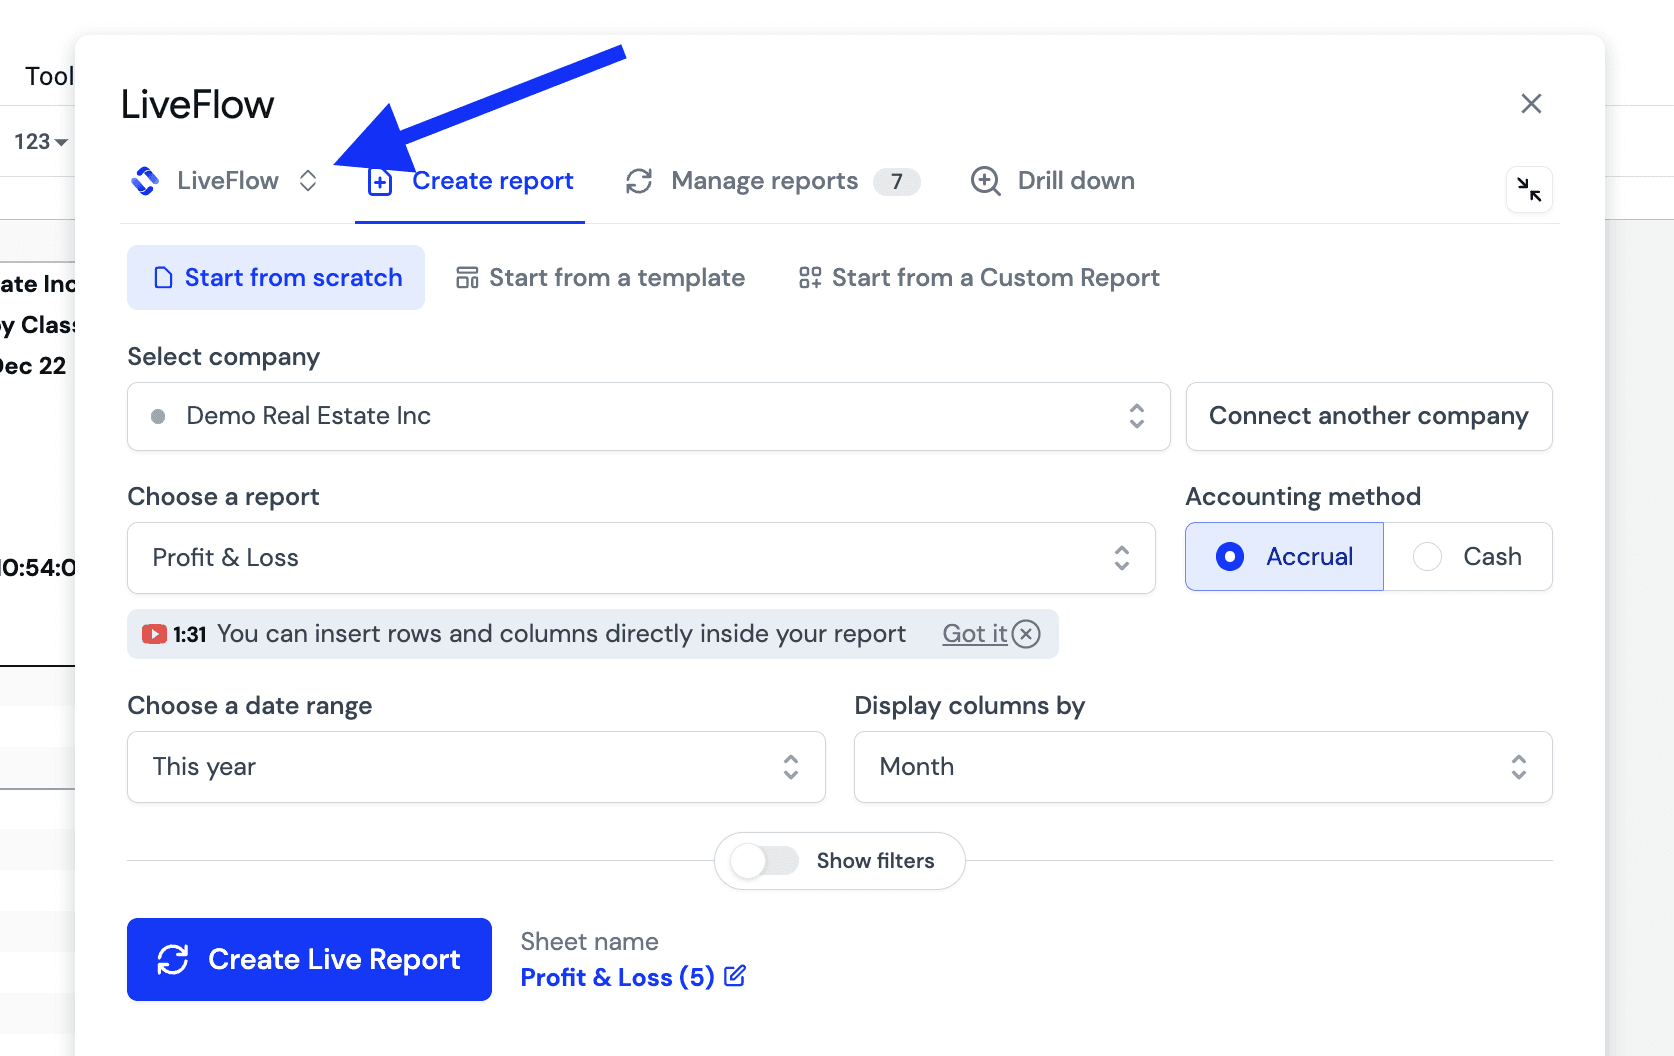Select Start from scratch option
This screenshot has height=1056, width=1674.
pyautogui.click(x=276, y=278)
